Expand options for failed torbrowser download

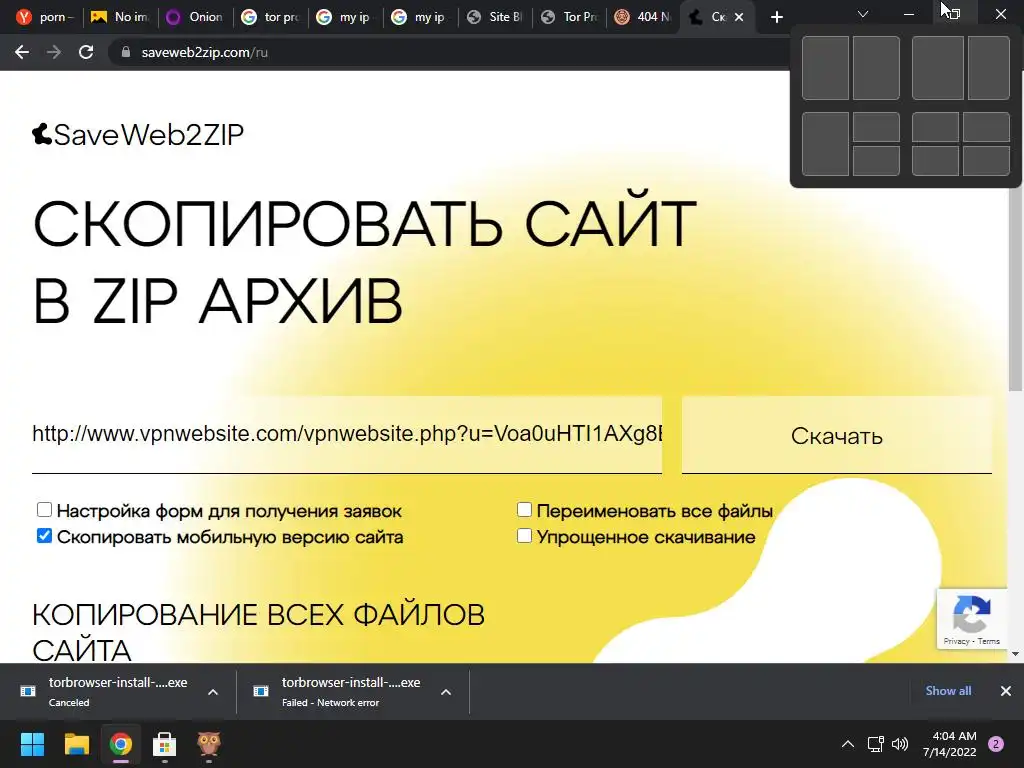[x=446, y=692]
